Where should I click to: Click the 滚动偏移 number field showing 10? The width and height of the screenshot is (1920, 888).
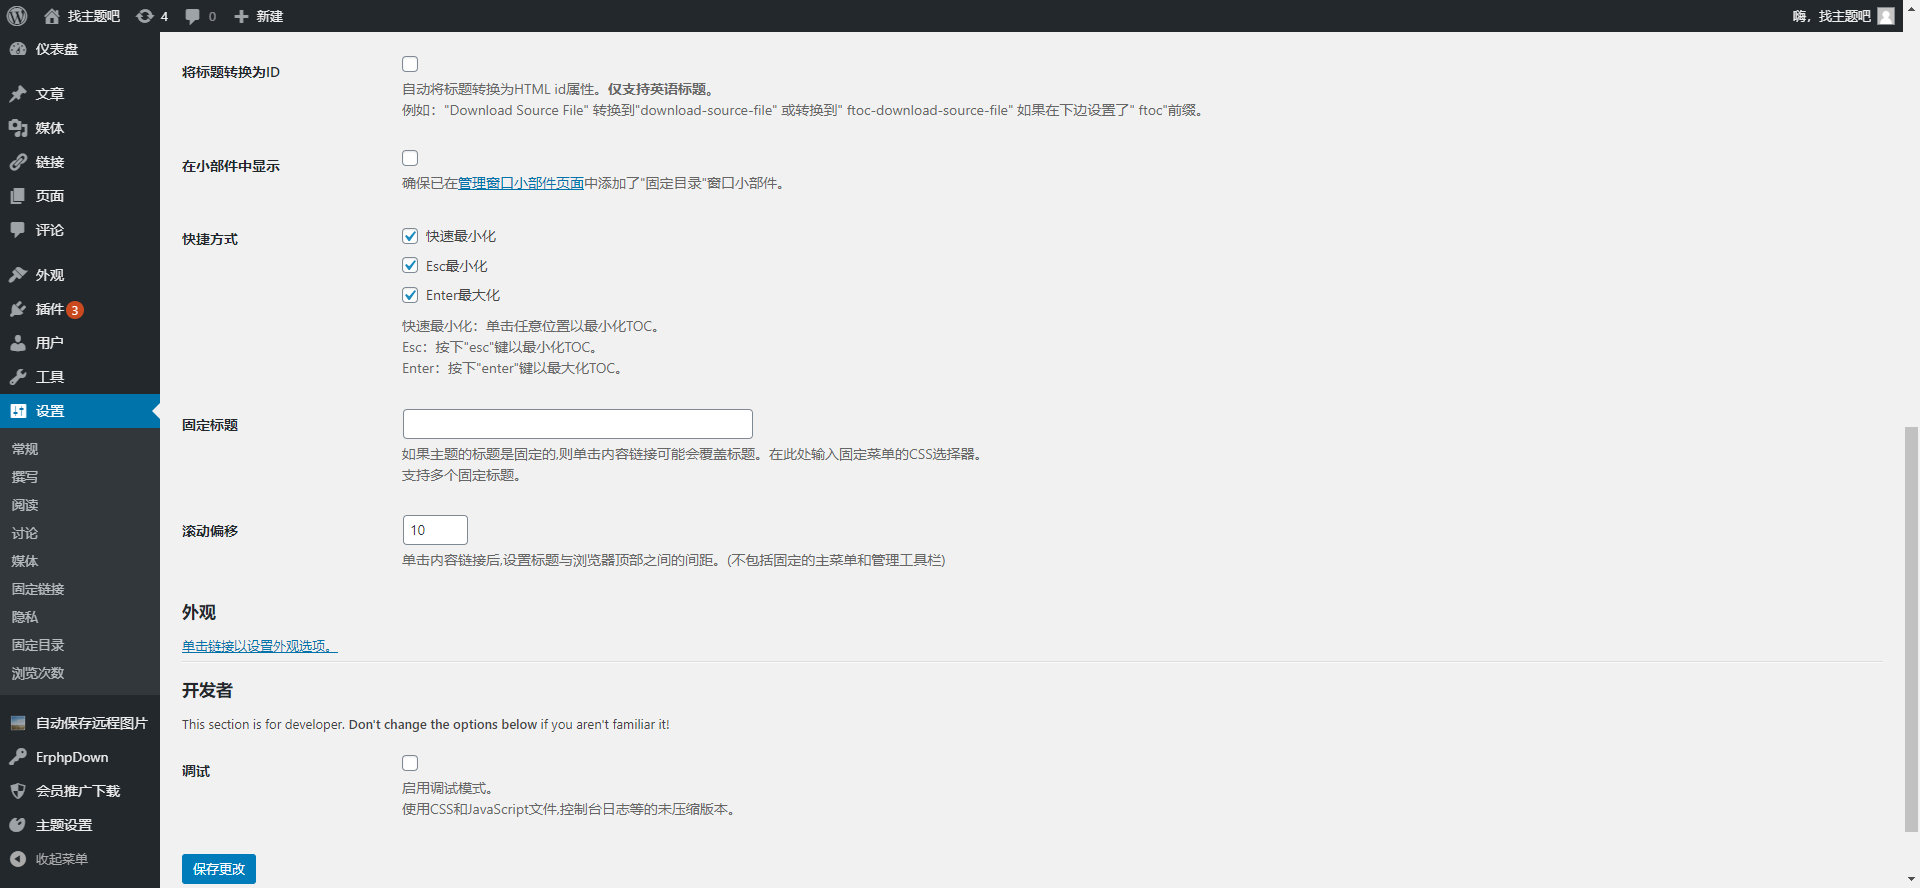[x=435, y=530]
